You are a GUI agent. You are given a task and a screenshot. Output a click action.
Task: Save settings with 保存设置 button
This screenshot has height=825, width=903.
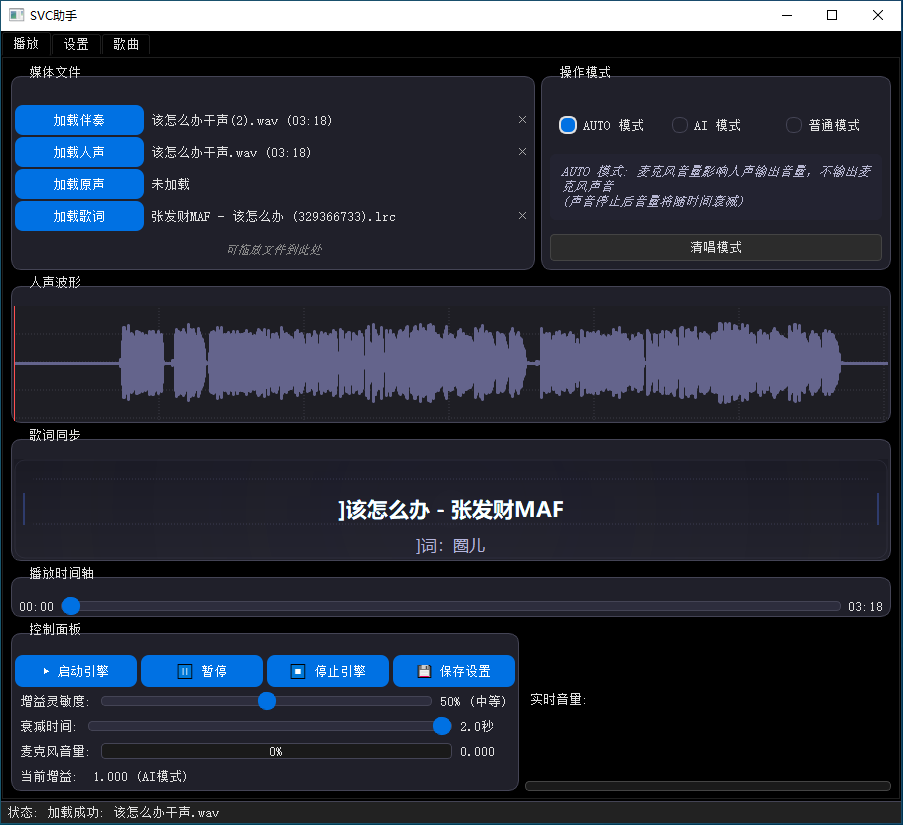click(x=454, y=671)
